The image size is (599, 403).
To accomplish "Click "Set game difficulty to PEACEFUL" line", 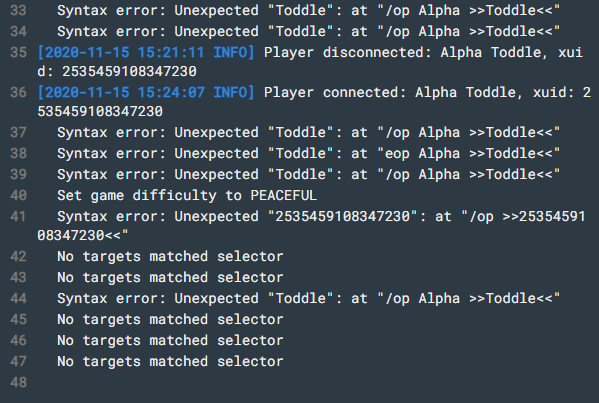I will point(187,196).
